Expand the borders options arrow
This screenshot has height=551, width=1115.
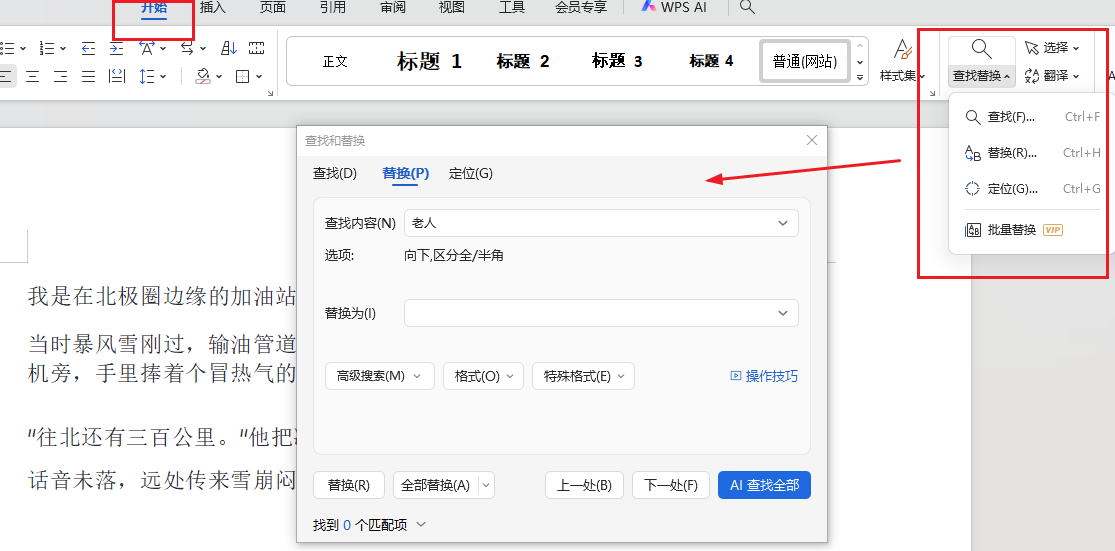[x=259, y=76]
